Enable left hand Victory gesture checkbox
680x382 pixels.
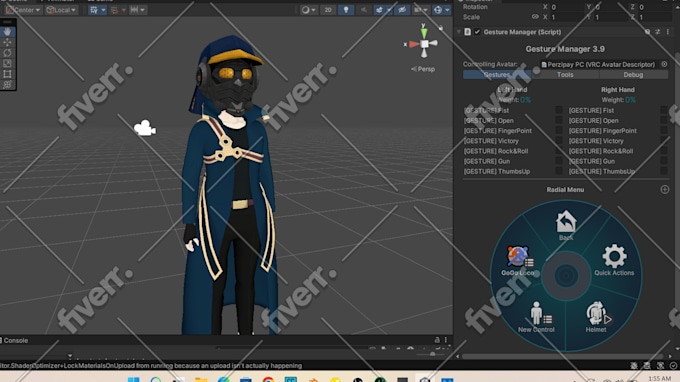pyautogui.click(x=559, y=141)
